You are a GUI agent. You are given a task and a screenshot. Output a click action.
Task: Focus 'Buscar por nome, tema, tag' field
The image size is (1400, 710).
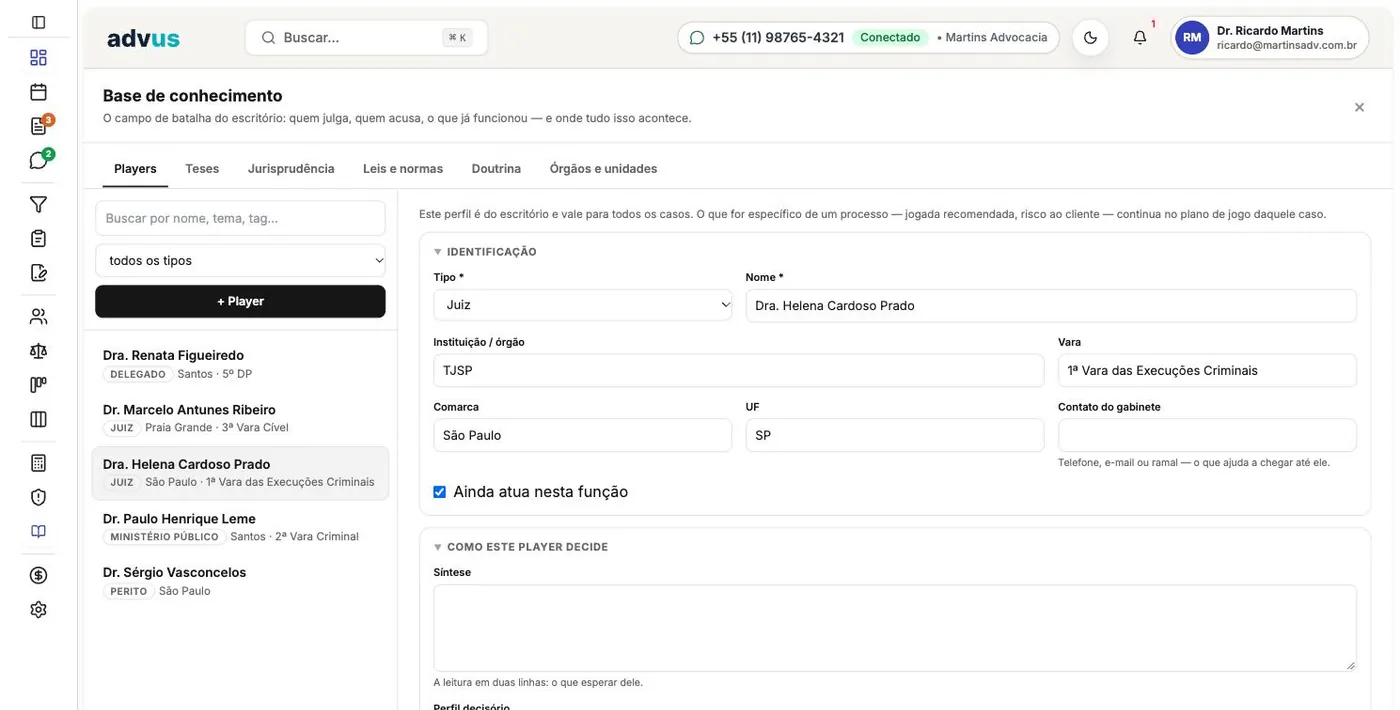pos(240,218)
